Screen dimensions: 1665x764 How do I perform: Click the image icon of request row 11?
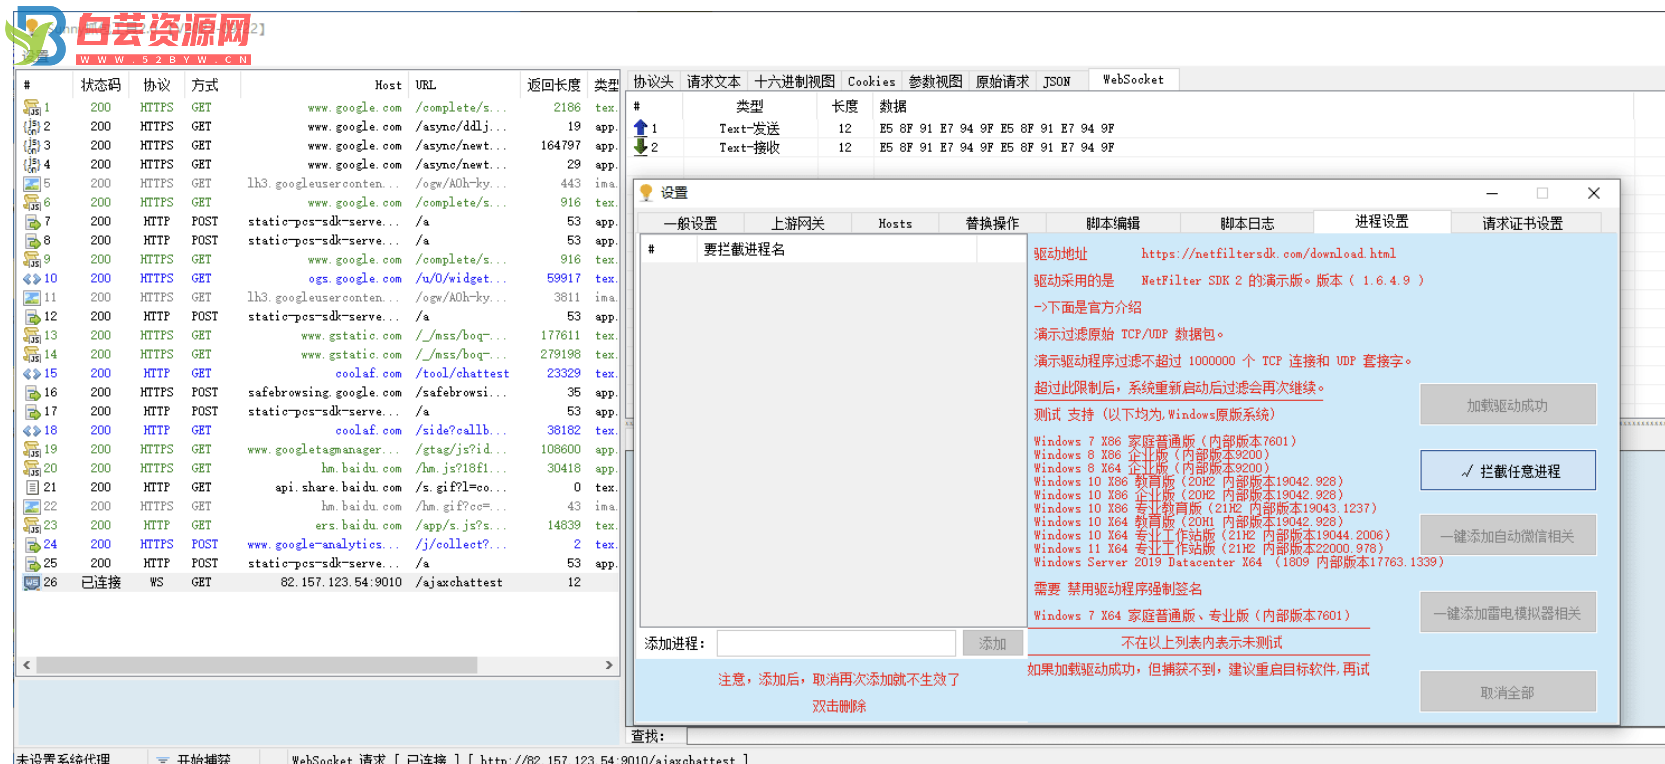(32, 298)
